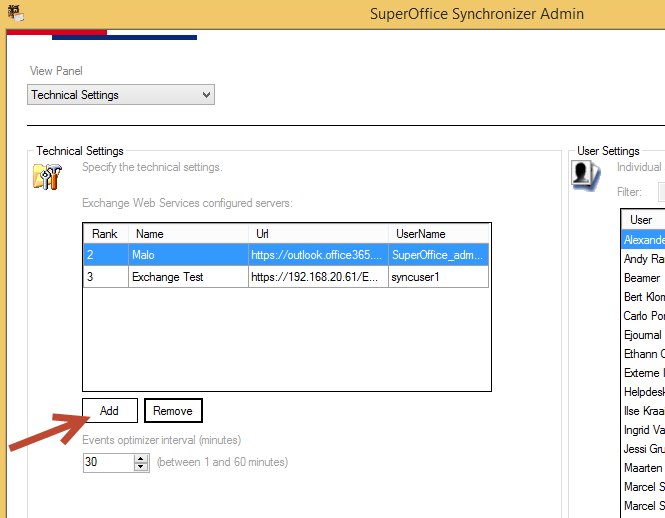The height and width of the screenshot is (518, 665).
Task: Open the View Panel dropdown showing Technical Settings
Action: tap(121, 95)
